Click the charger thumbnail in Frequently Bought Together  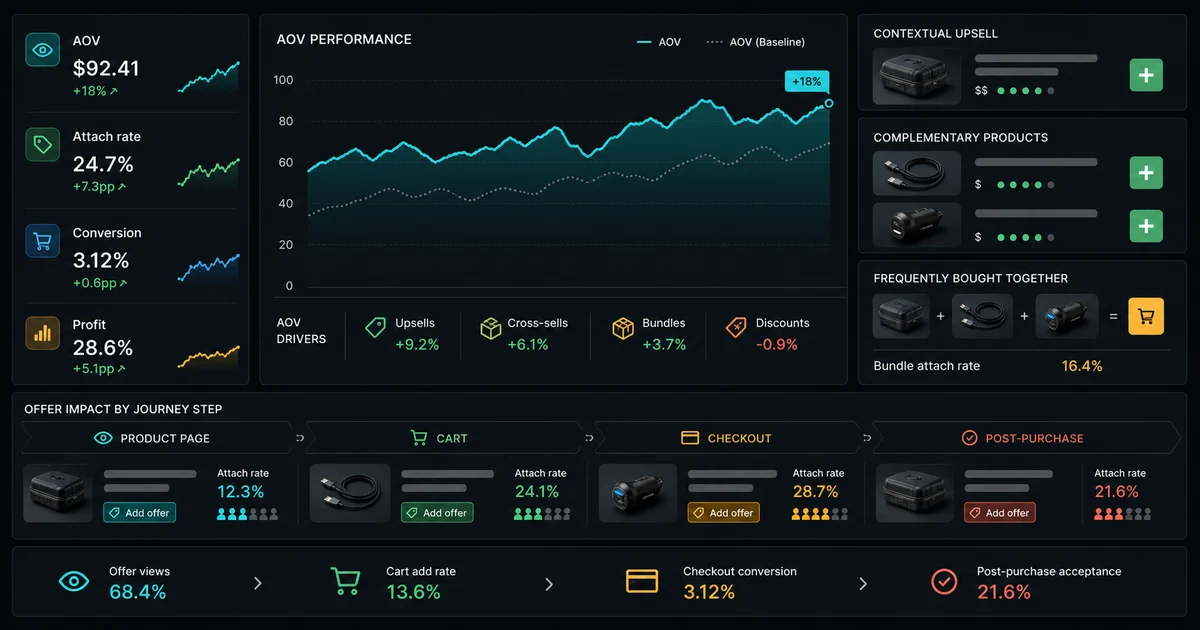[1067, 316]
